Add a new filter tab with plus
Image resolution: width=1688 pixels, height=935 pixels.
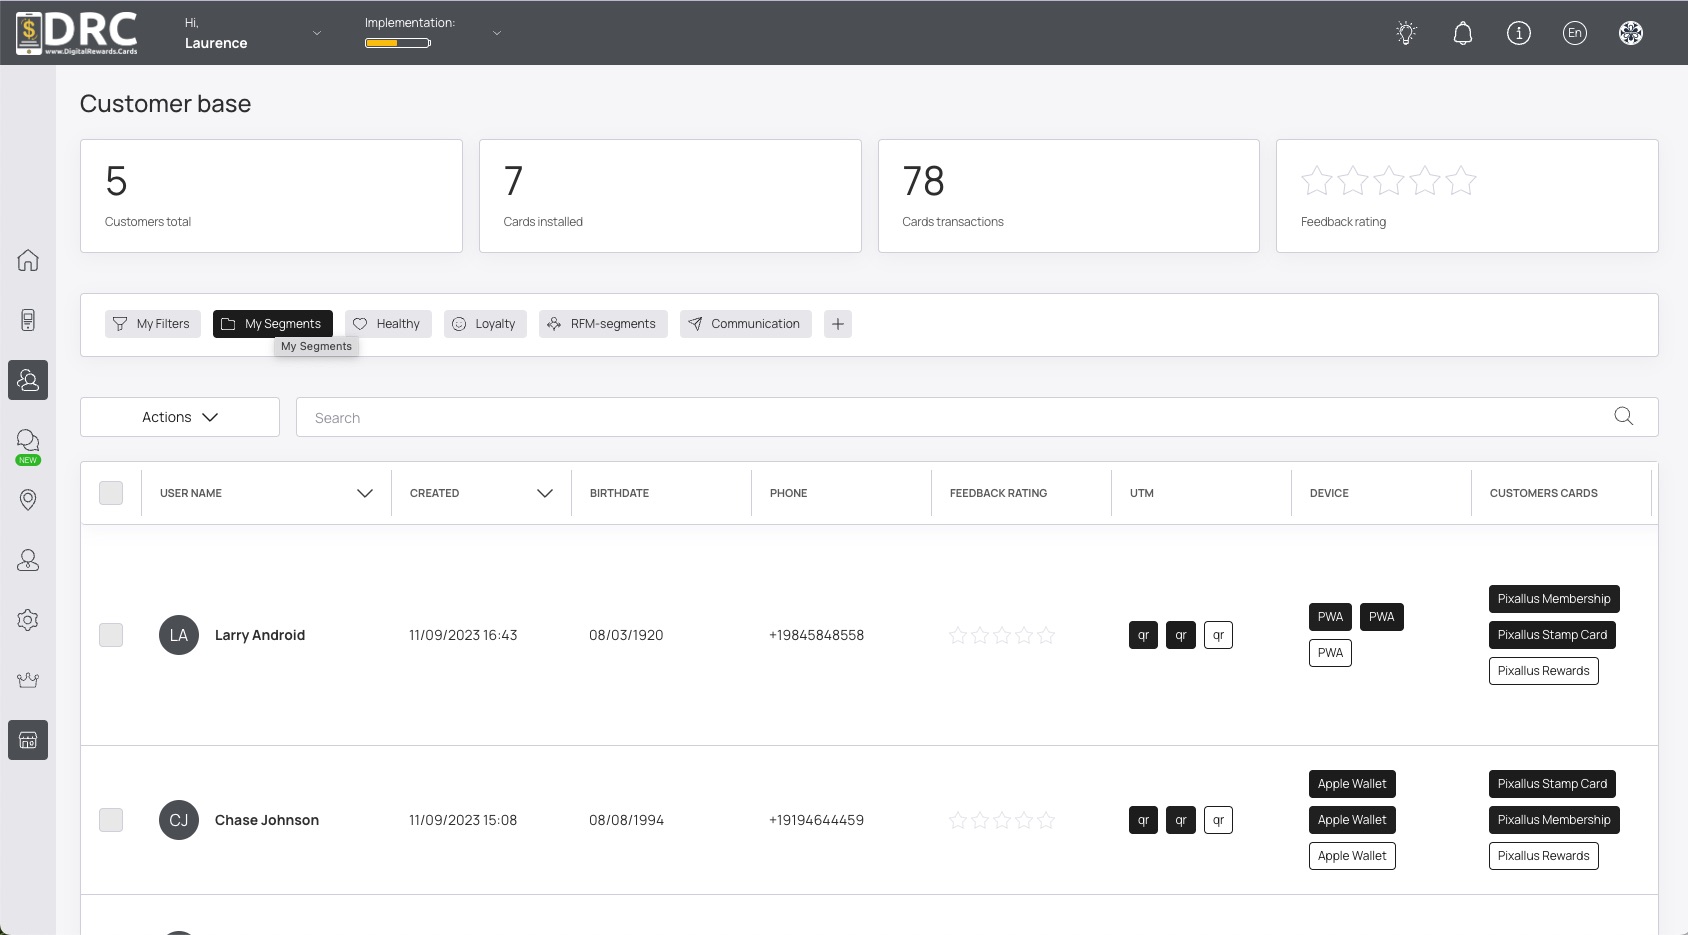pyautogui.click(x=838, y=324)
